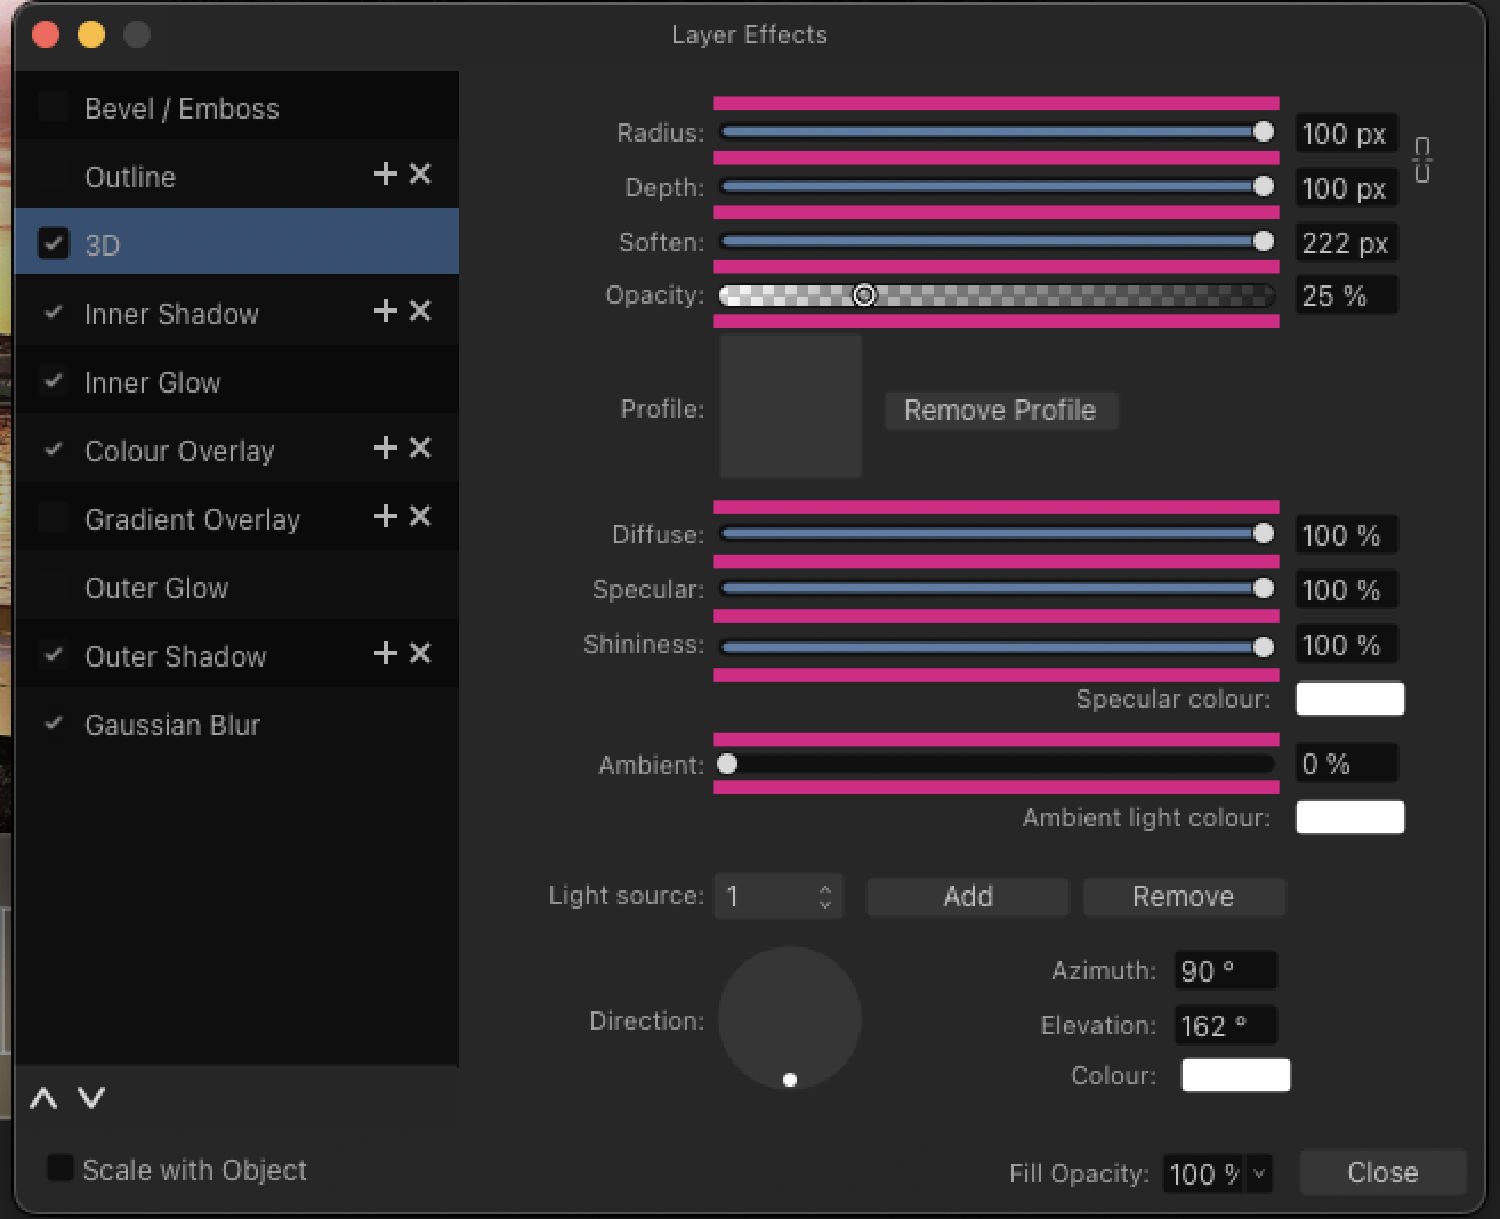Select Gaussian Blur in the effects list
The width and height of the screenshot is (1500, 1219).
click(x=172, y=725)
